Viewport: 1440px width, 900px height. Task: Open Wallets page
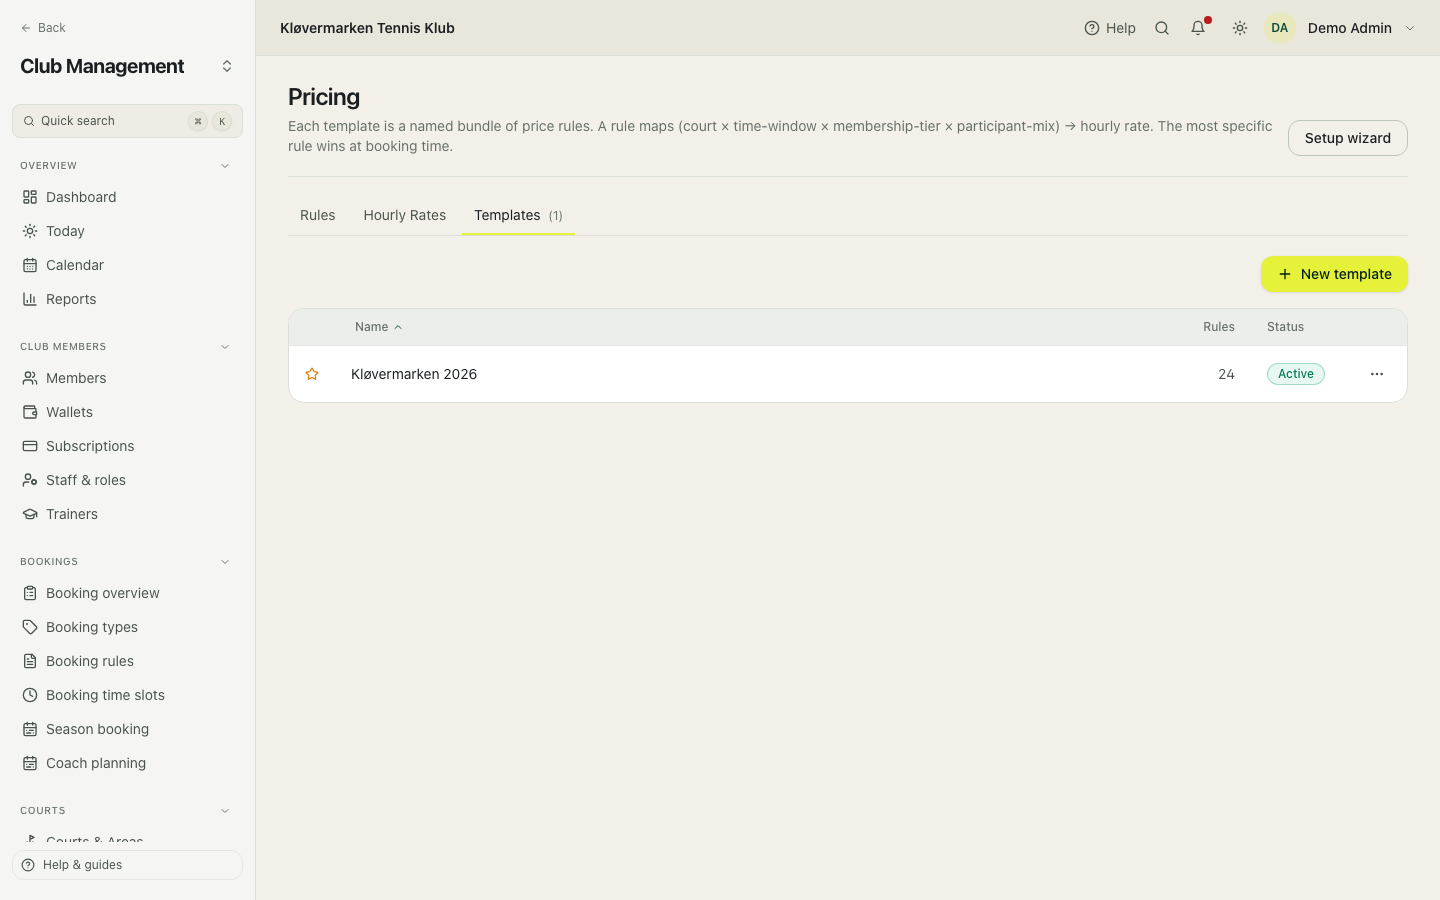tap(127, 412)
